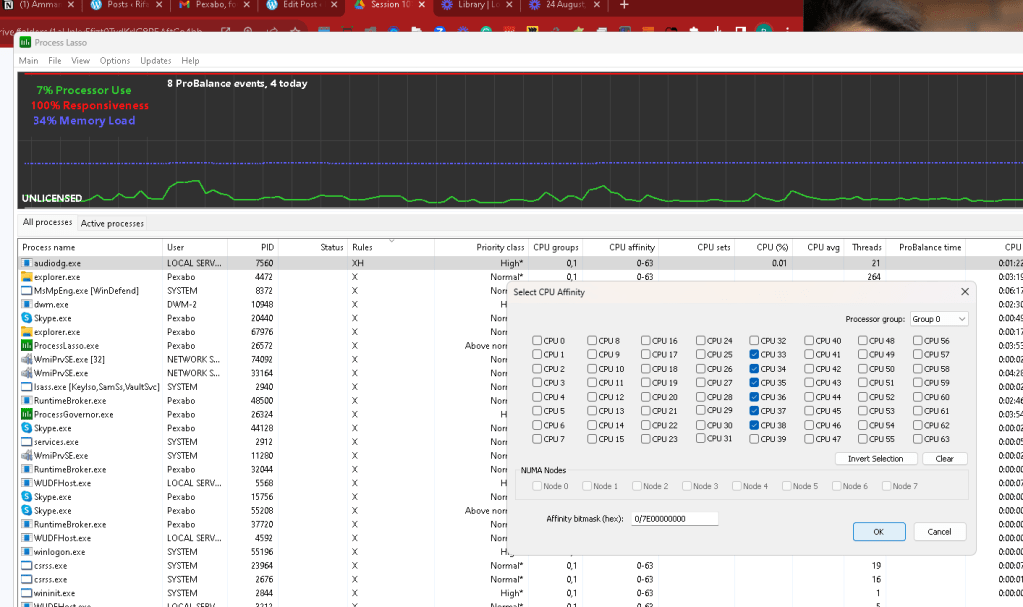Uncheck the CPU 36 checkbox

(x=754, y=397)
